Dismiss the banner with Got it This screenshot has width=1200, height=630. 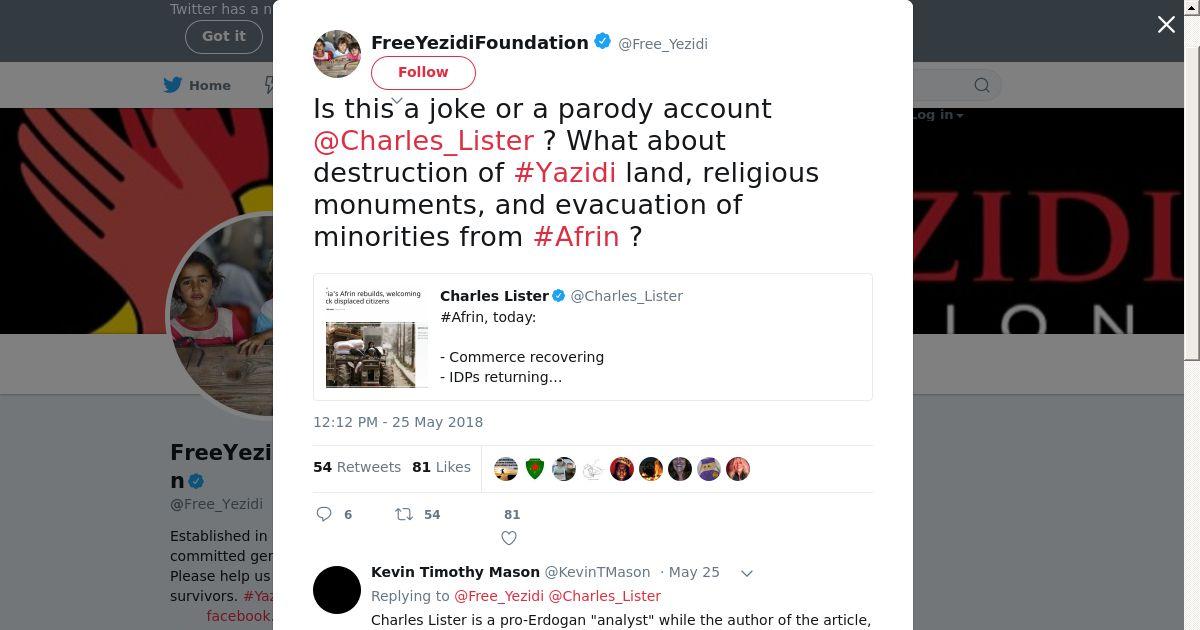click(223, 36)
